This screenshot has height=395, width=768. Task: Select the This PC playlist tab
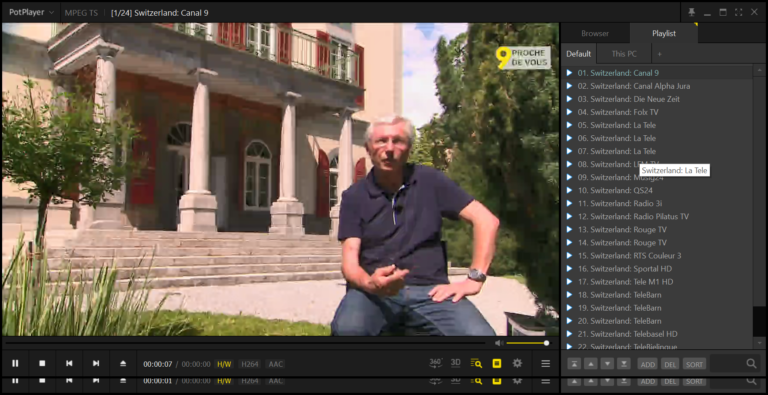[624, 54]
